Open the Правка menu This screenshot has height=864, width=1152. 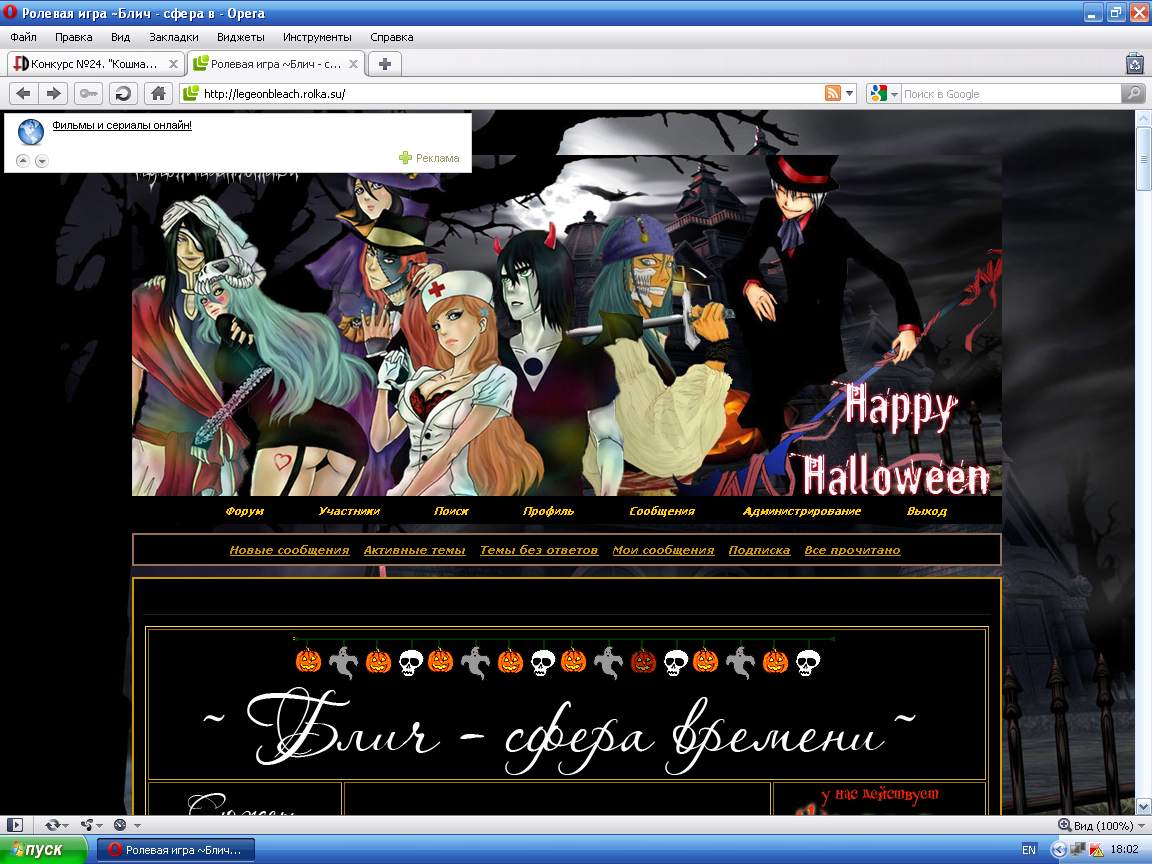click(73, 37)
